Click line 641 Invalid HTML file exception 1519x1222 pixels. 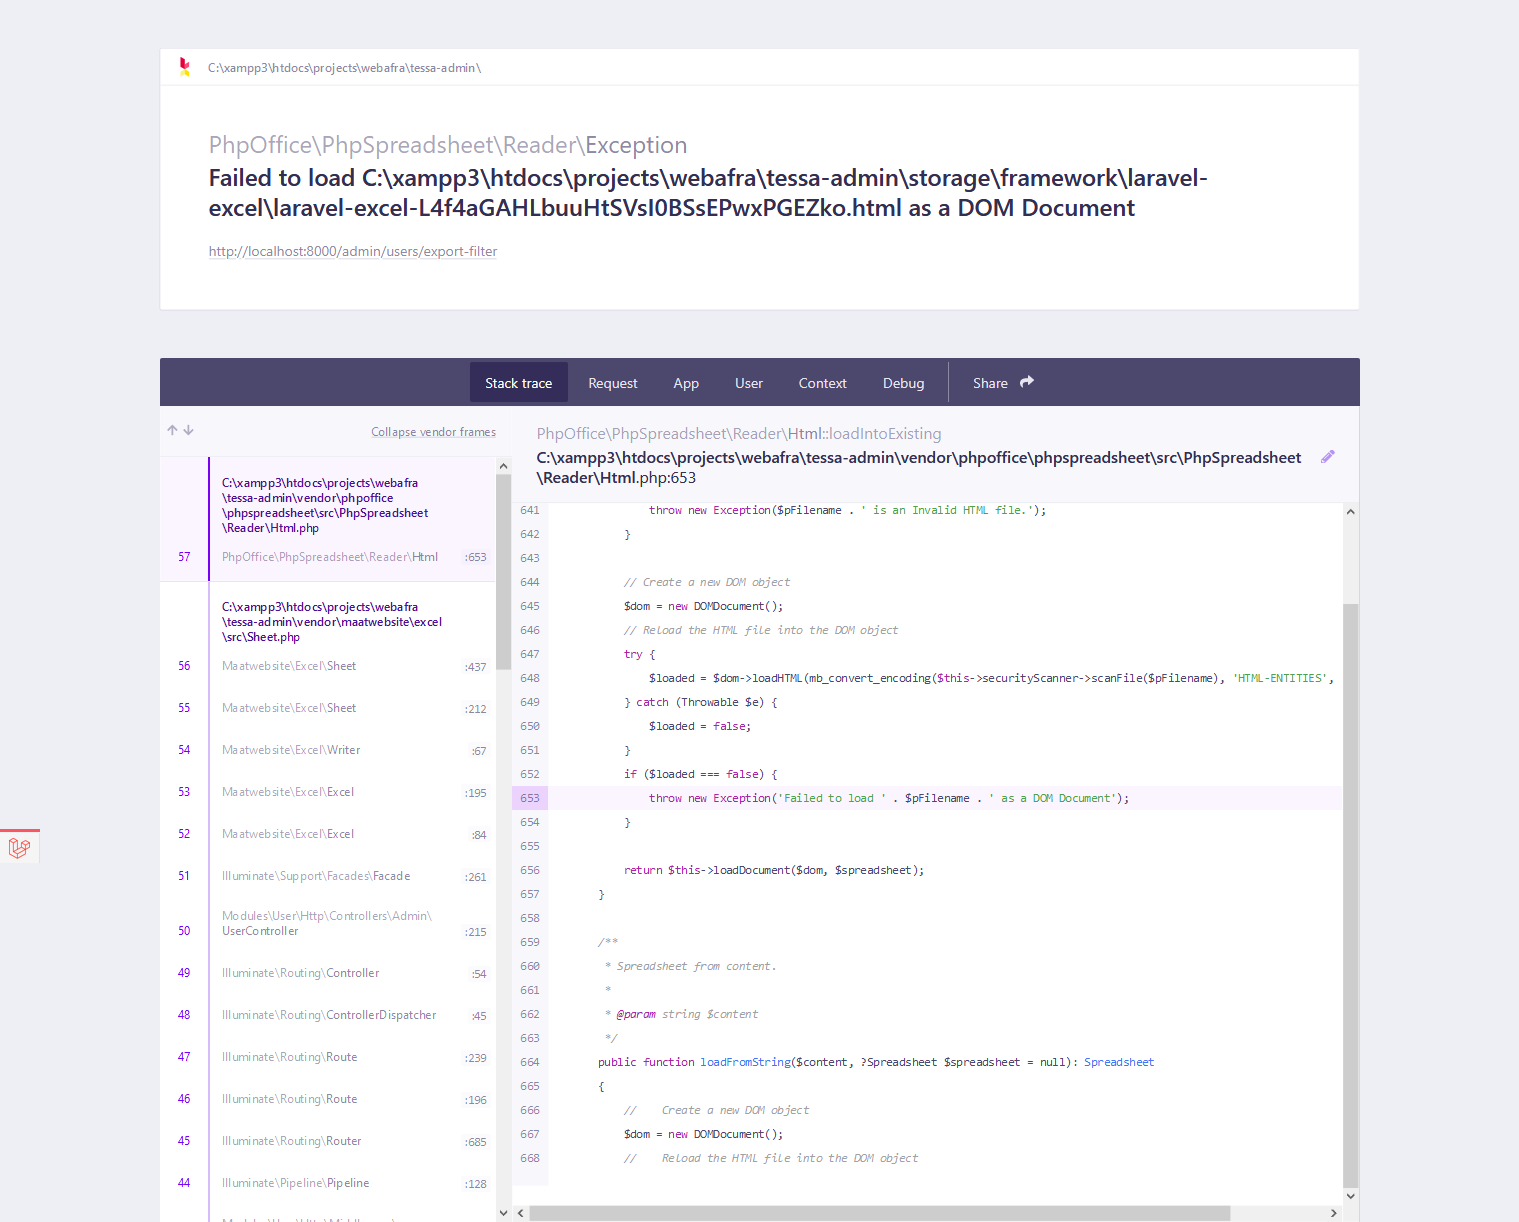point(848,510)
